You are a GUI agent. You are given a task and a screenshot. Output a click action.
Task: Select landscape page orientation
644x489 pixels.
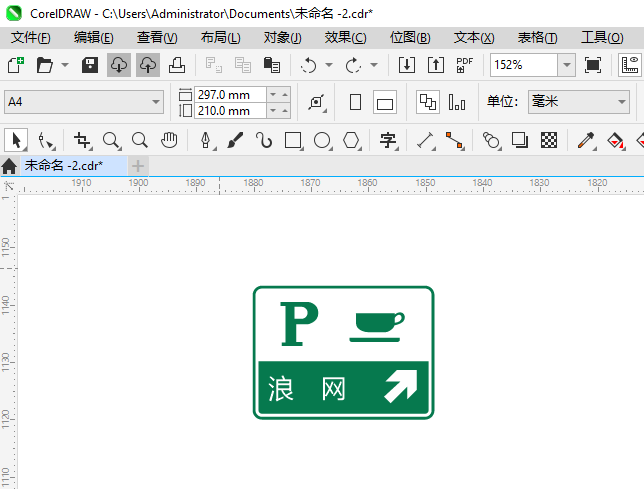385,102
